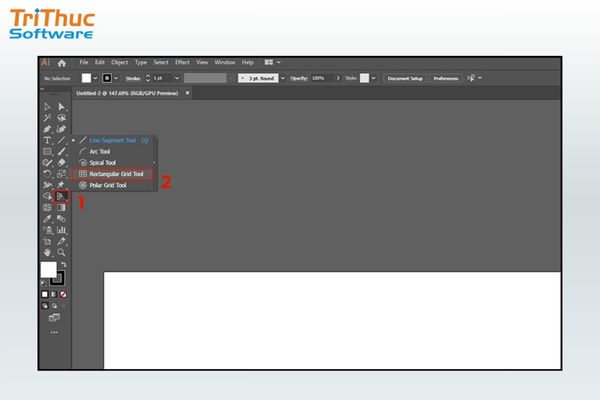Choose Rectangular Grid Tool from flyout

pos(114,174)
